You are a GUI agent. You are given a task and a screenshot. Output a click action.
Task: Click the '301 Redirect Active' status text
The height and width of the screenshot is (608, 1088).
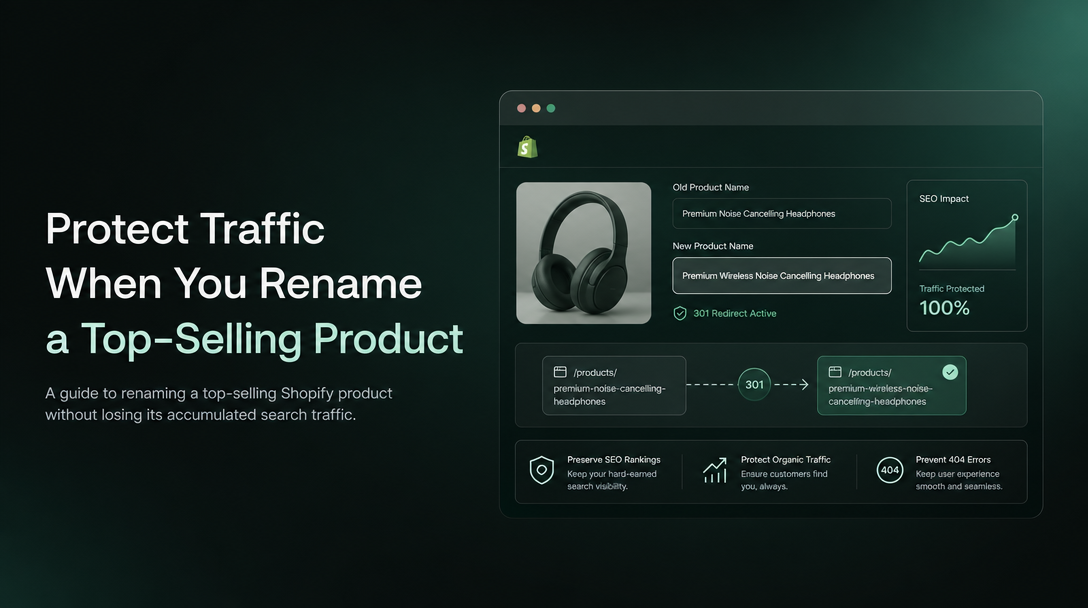[x=735, y=314]
